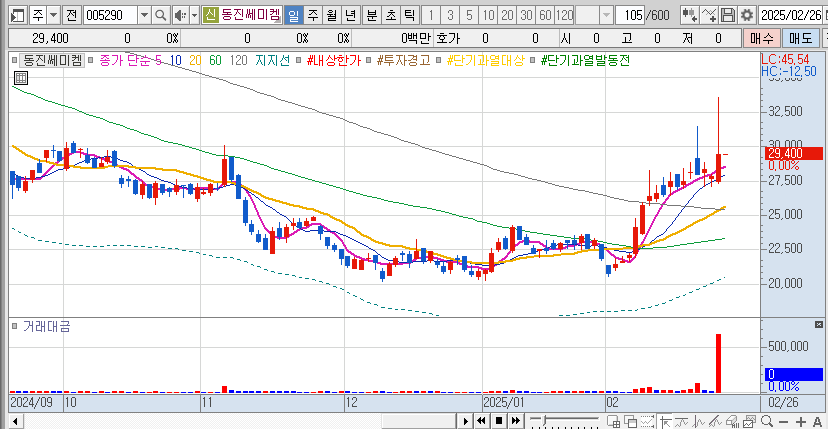Click the bottom magnifier zoom icon
The width and height of the screenshot is (828, 429).
pyautogui.click(x=767, y=421)
